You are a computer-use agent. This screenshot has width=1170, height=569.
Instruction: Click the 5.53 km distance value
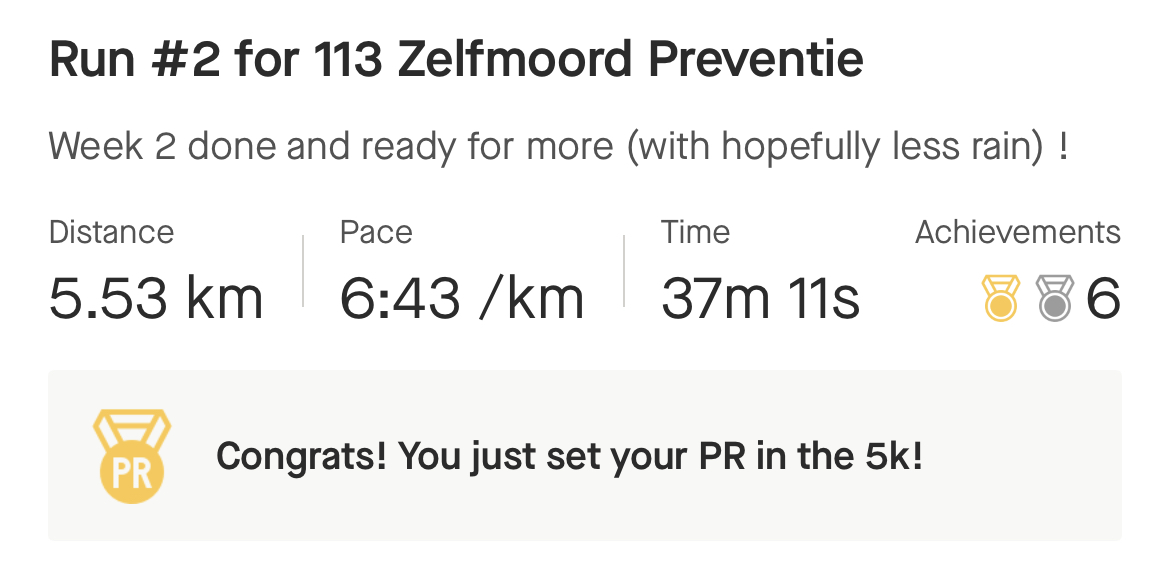(155, 299)
